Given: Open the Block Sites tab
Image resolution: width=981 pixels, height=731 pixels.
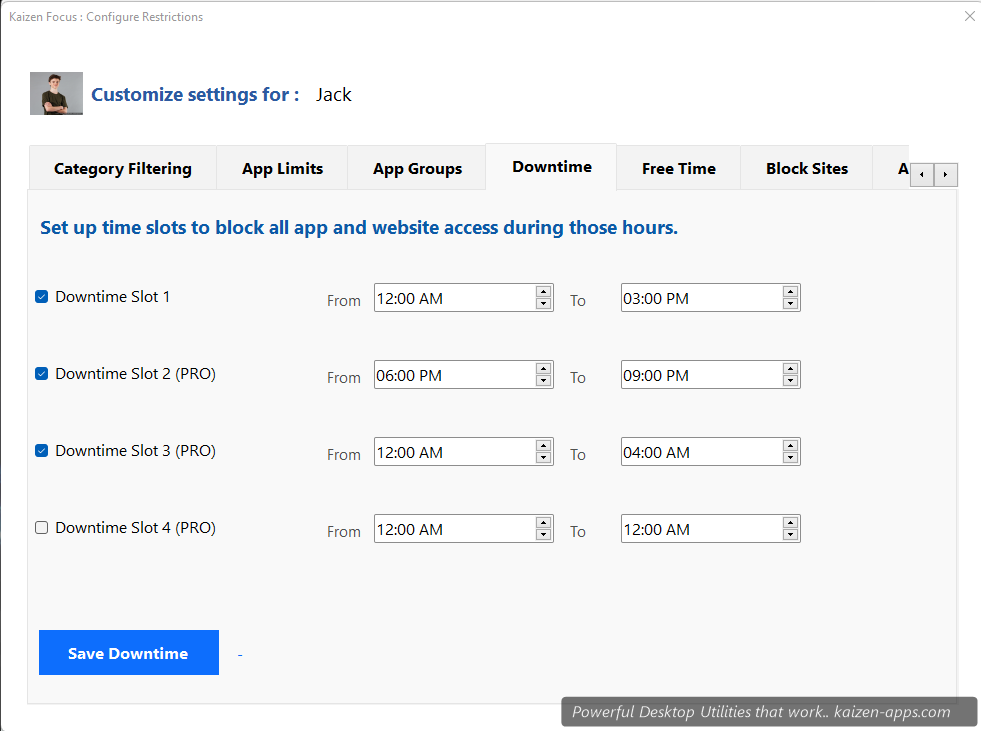Looking at the screenshot, I should click(806, 168).
